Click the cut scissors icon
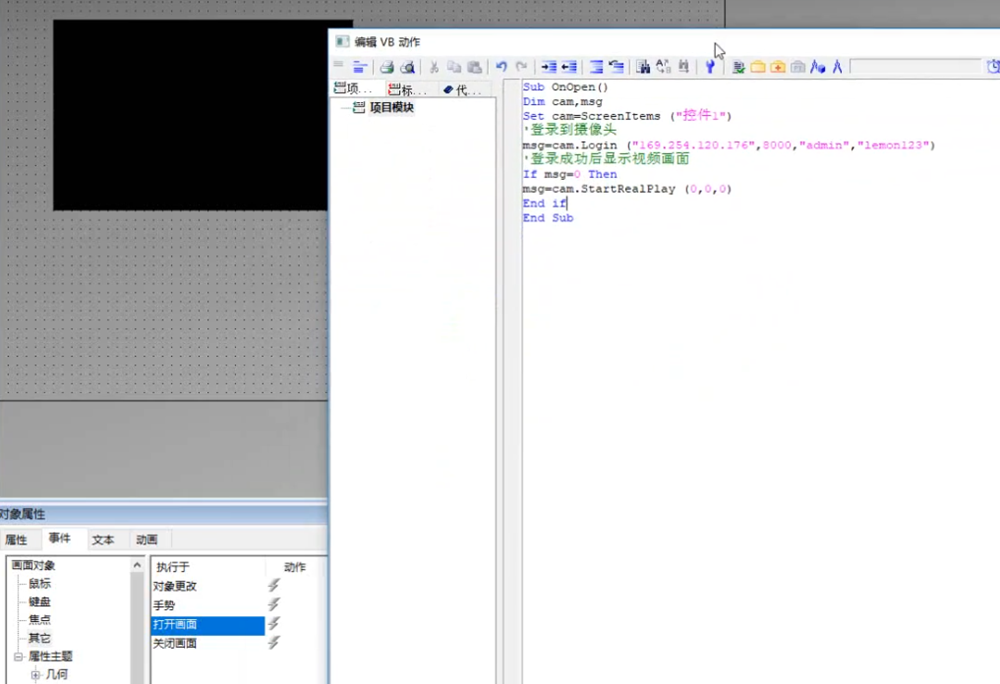 [434, 67]
